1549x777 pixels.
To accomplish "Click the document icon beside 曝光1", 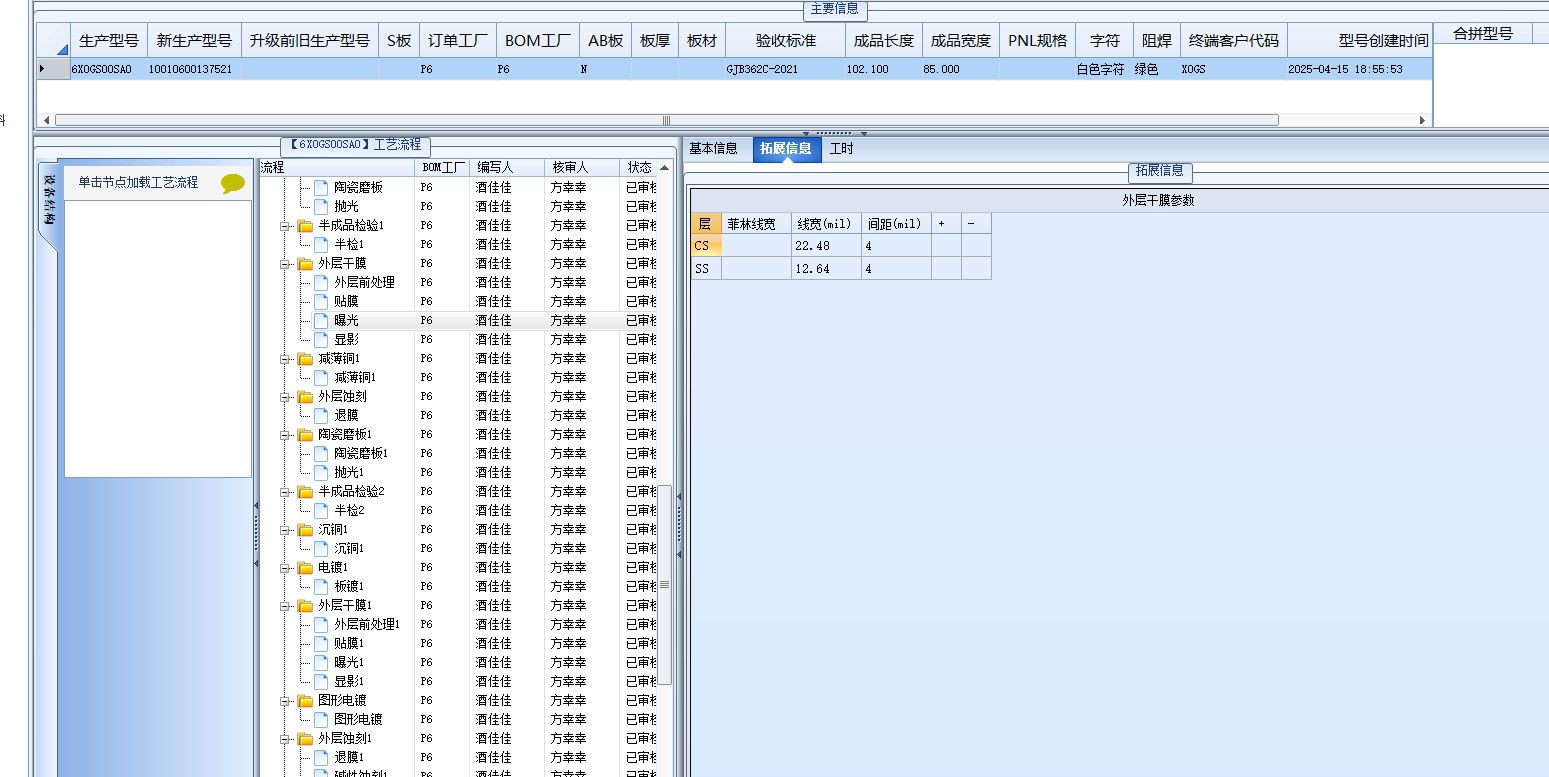I will (321, 663).
